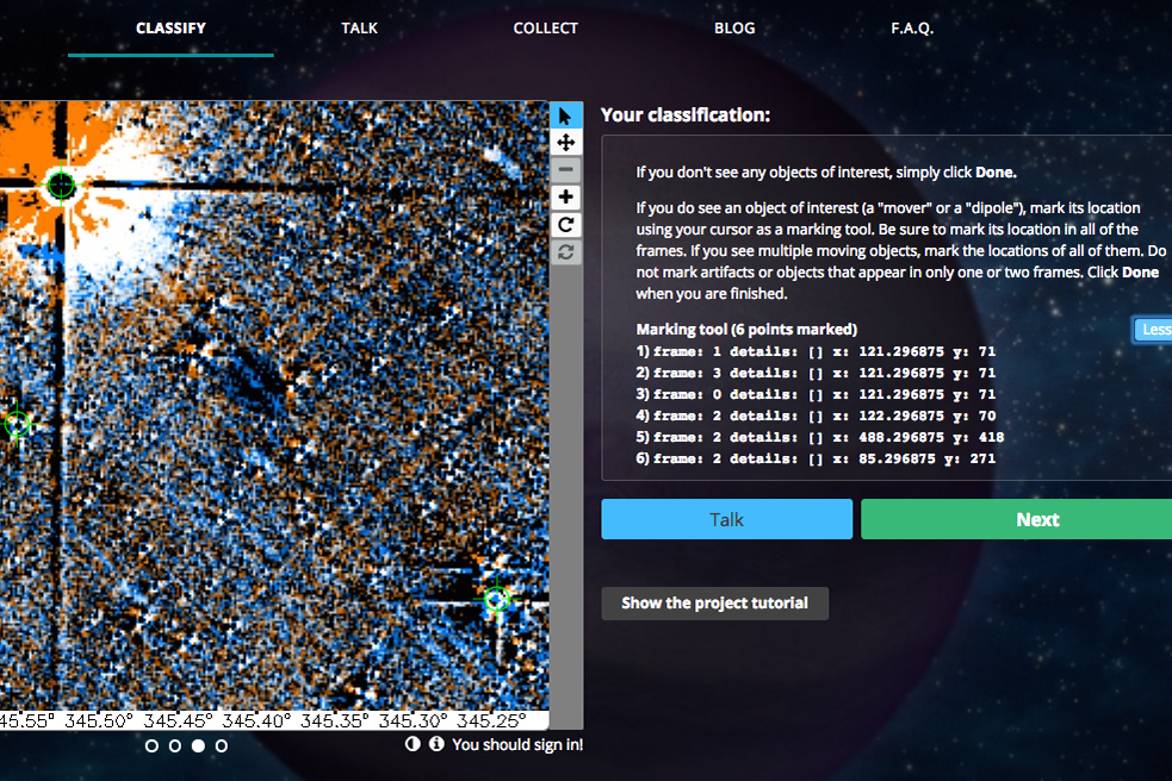
Task: Rotate the image with the clockwise arrow icon
Action: point(566,225)
